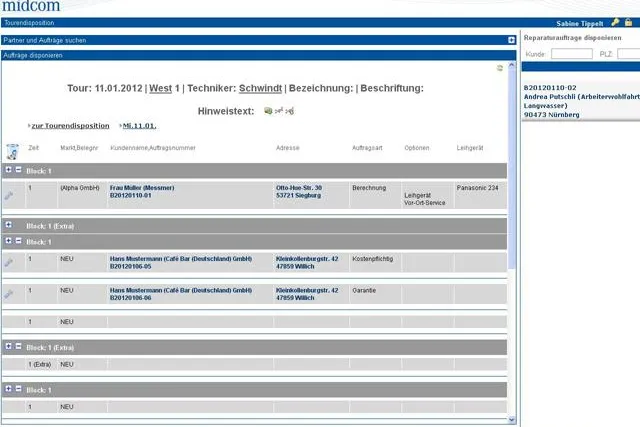Expand the Partner und Aufträge suchen panel
The width and height of the screenshot is (640, 427).
tap(511, 40)
